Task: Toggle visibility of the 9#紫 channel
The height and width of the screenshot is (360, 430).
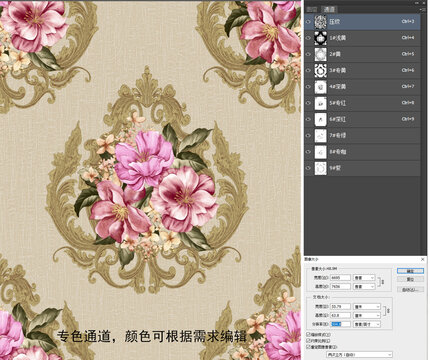Action: click(308, 168)
